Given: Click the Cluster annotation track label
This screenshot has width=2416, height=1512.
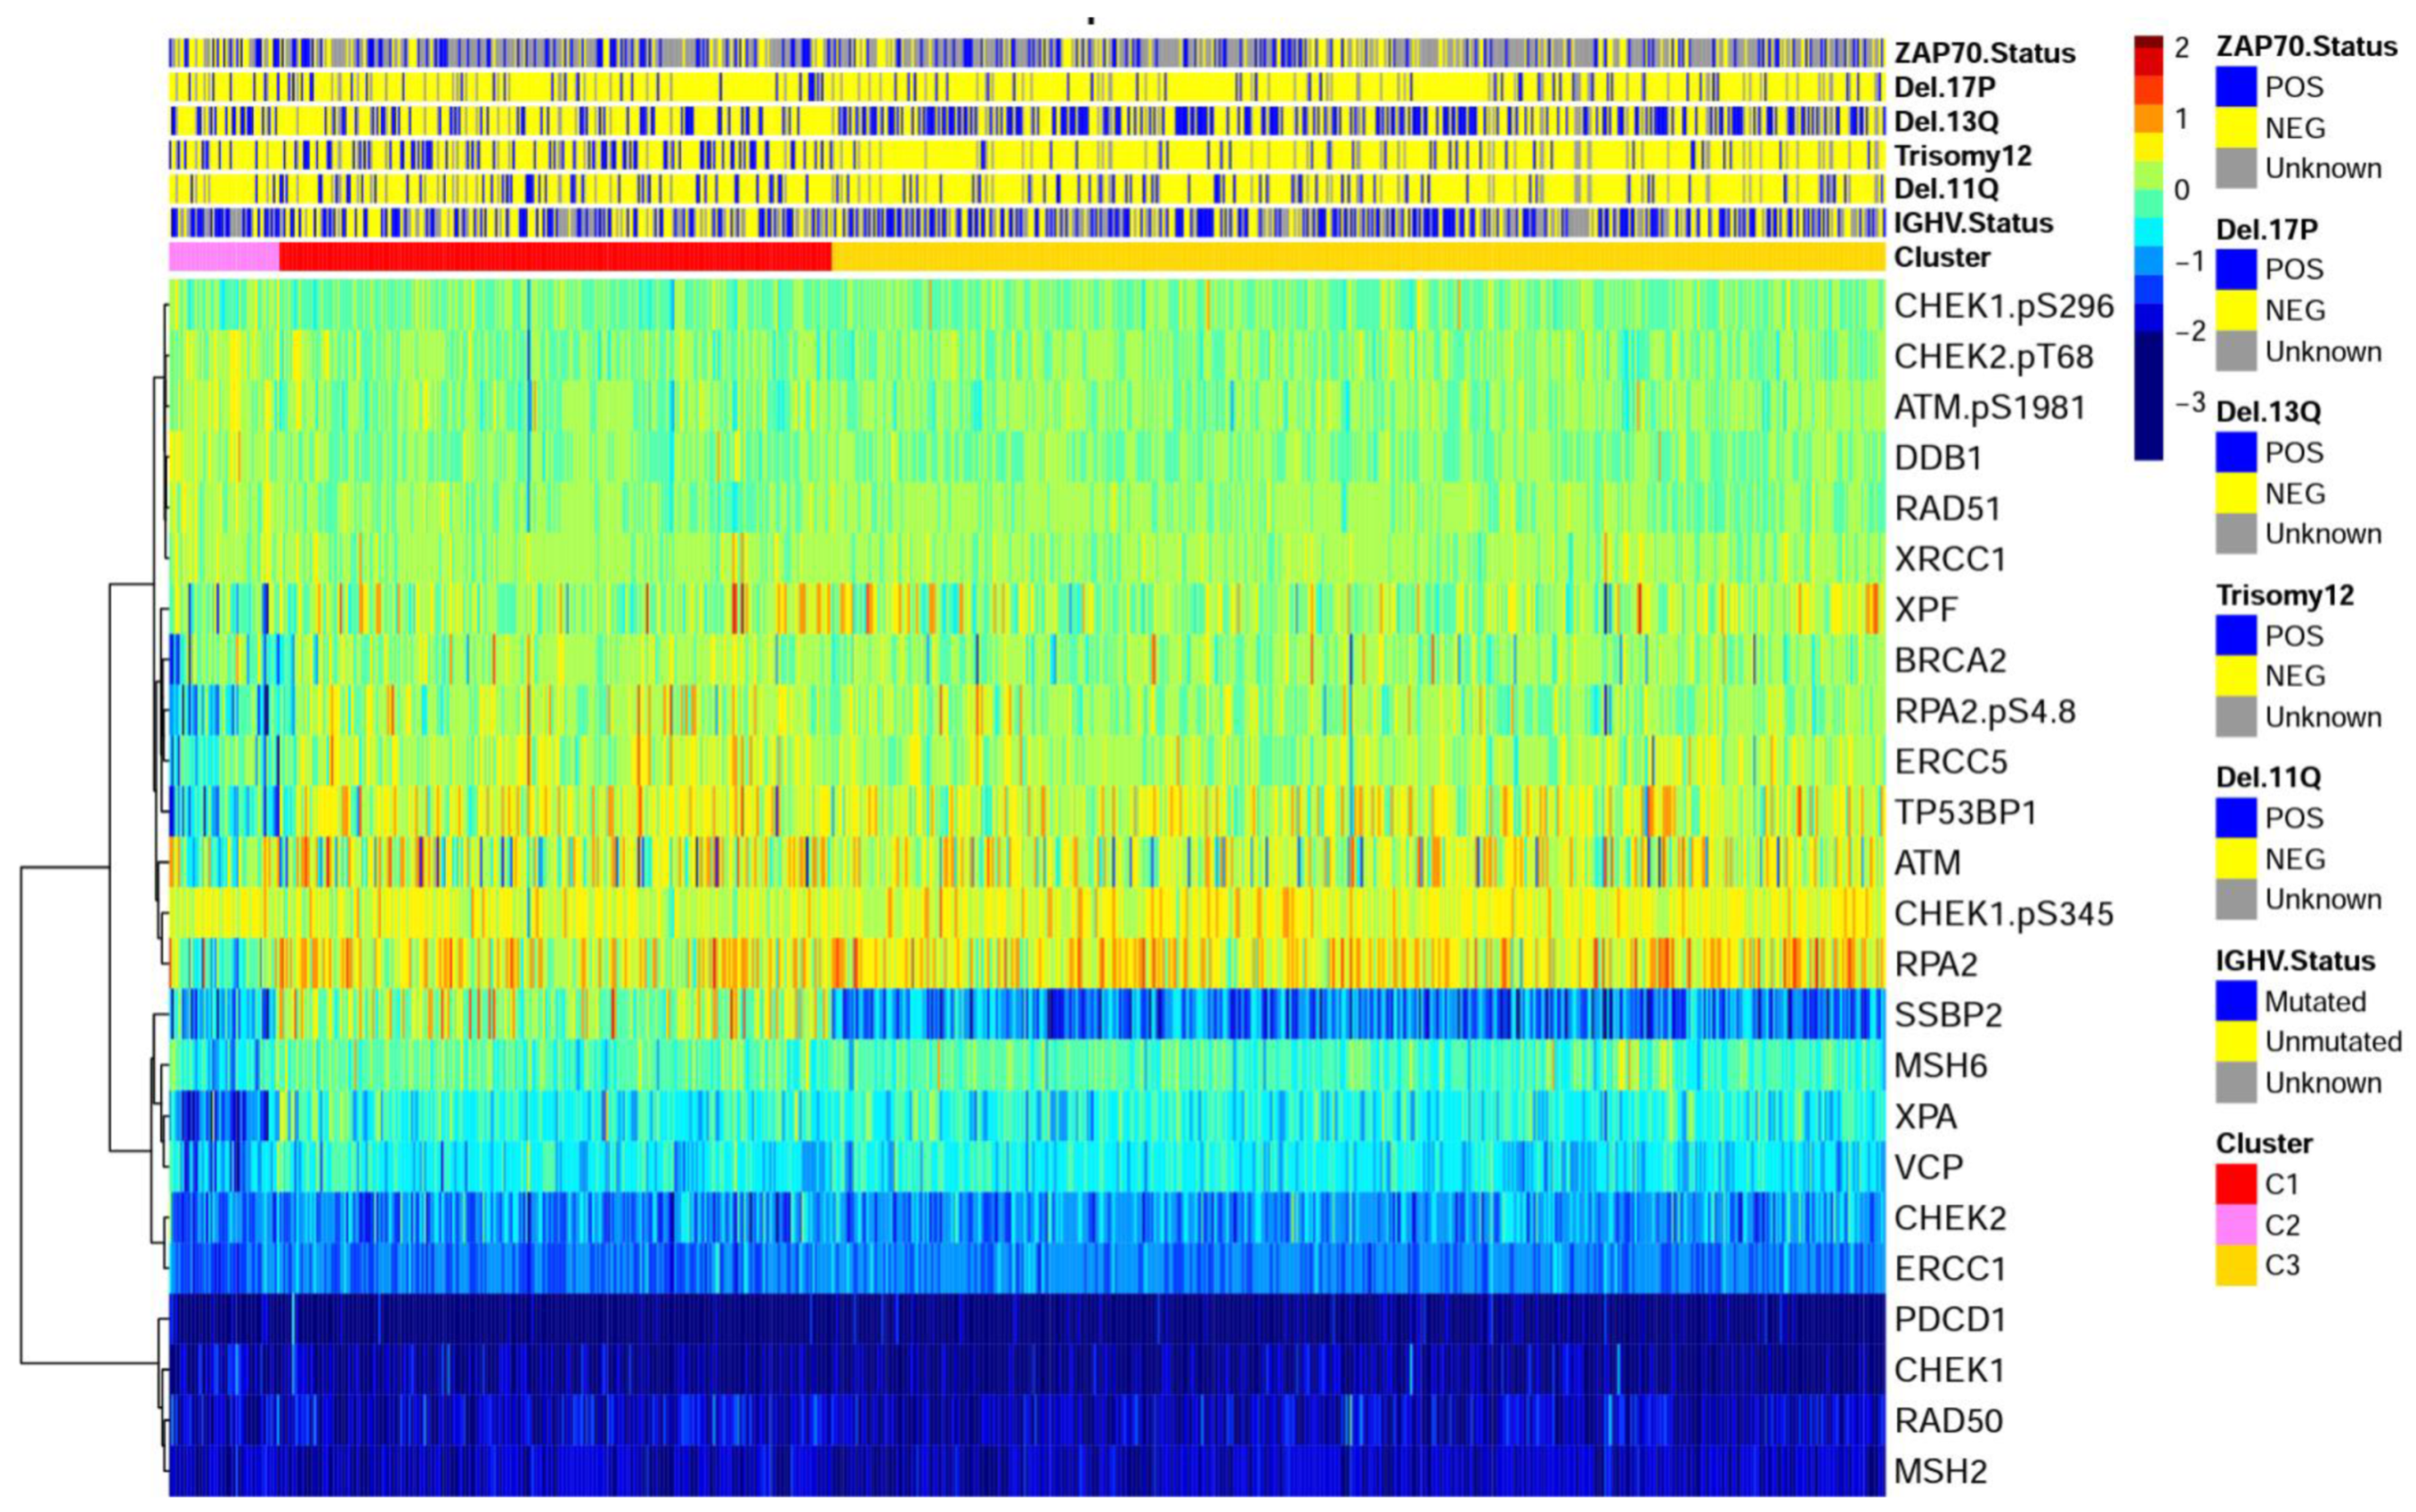Looking at the screenshot, I should [1941, 257].
